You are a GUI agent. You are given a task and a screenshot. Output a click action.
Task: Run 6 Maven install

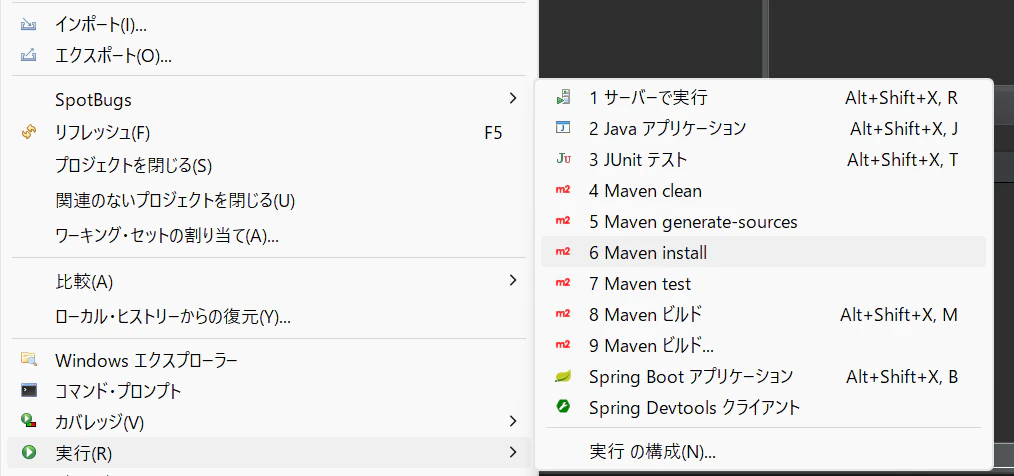[x=764, y=252]
